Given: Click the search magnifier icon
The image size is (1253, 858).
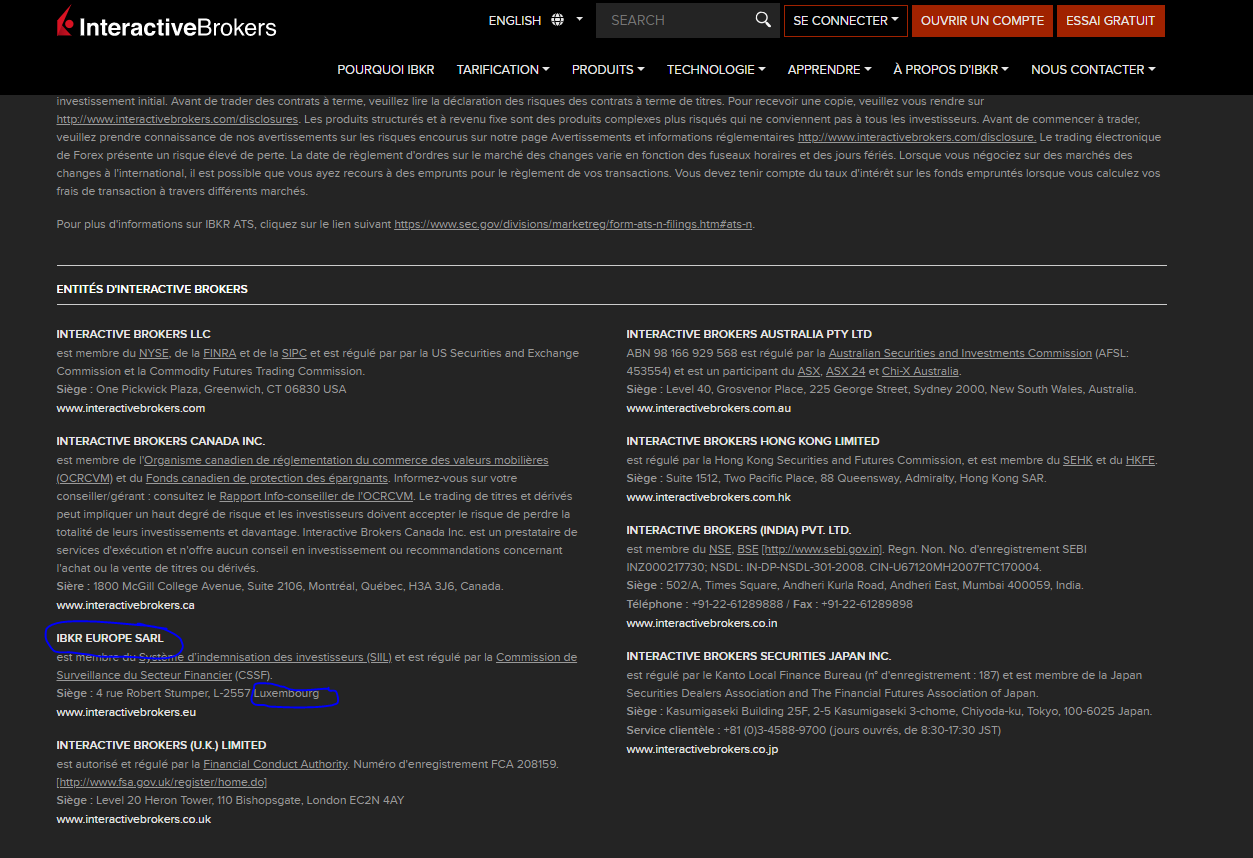Looking at the screenshot, I should (x=763, y=20).
